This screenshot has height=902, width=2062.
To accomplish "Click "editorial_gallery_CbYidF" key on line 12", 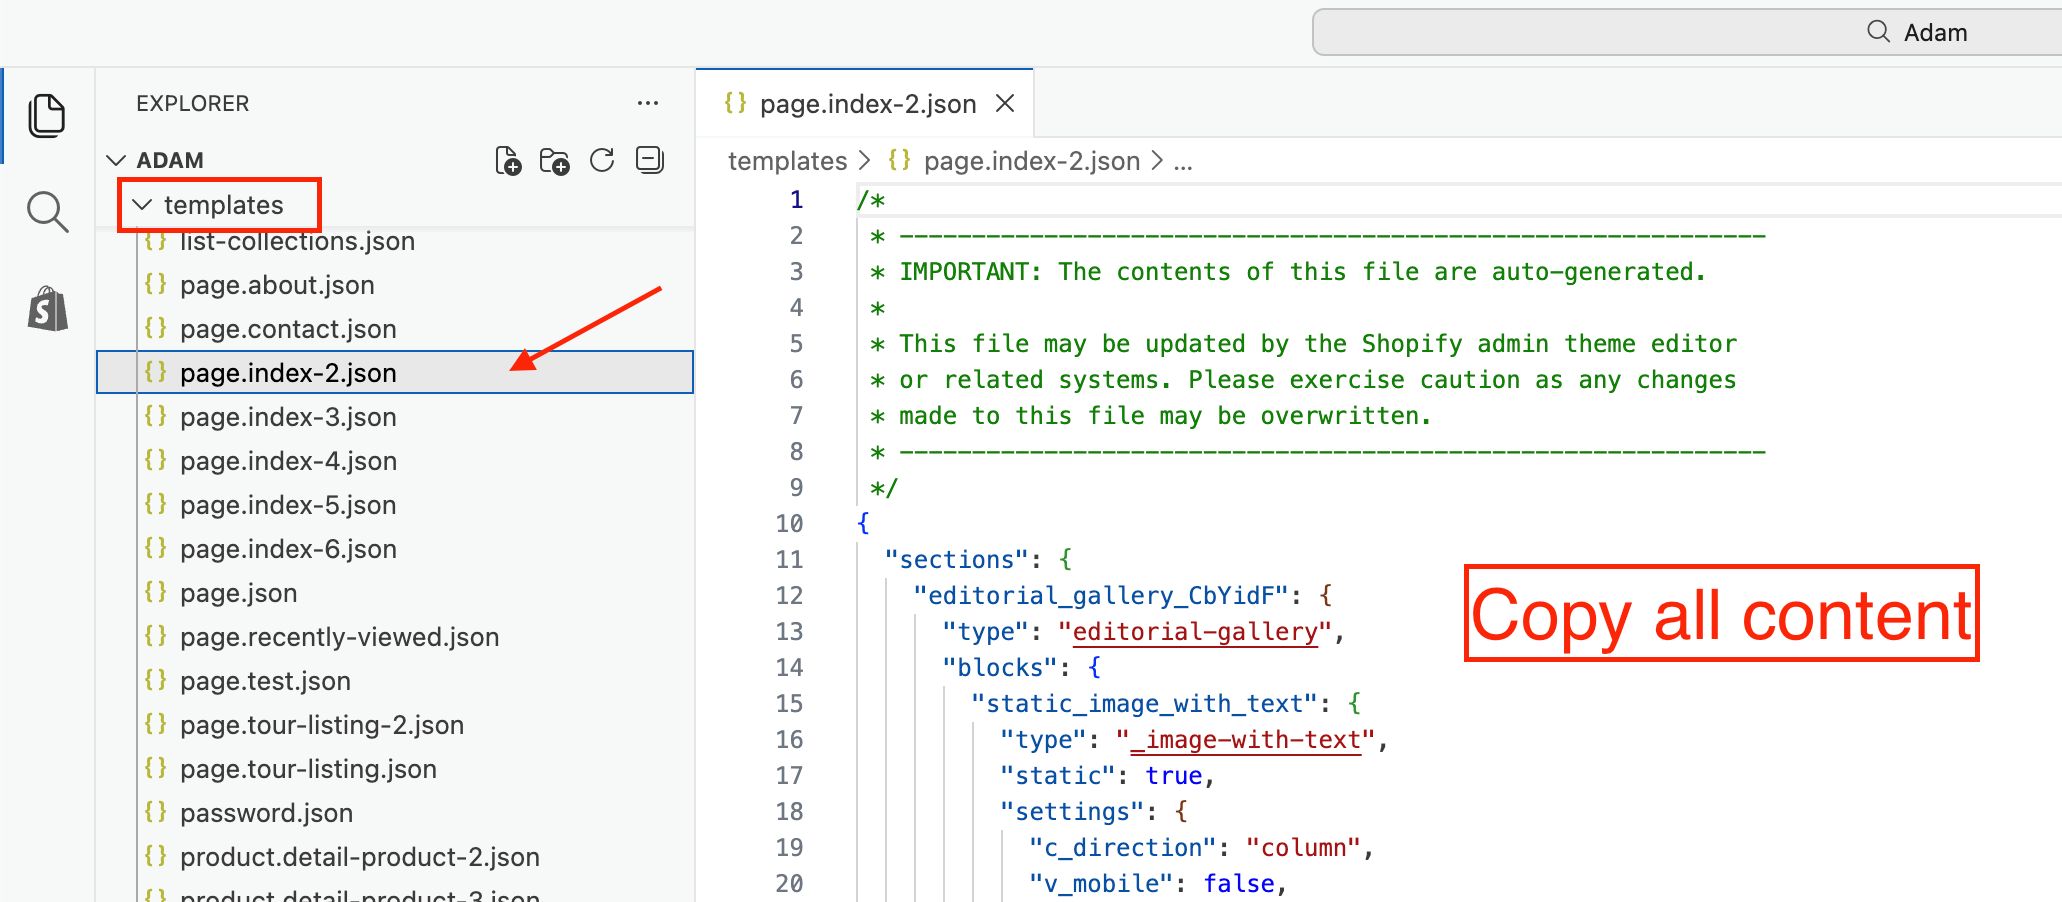I will pos(1101,595).
